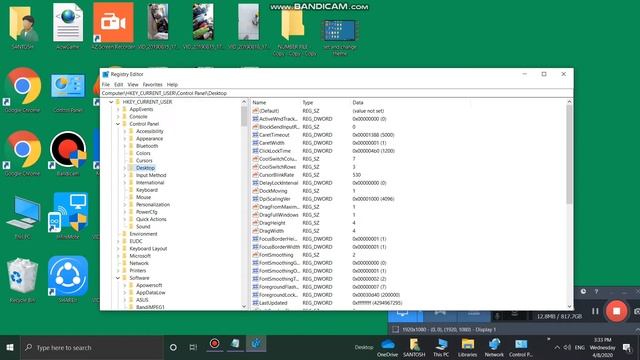Open the View menu in Registry Editor
The image size is (640, 360).
tap(133, 84)
